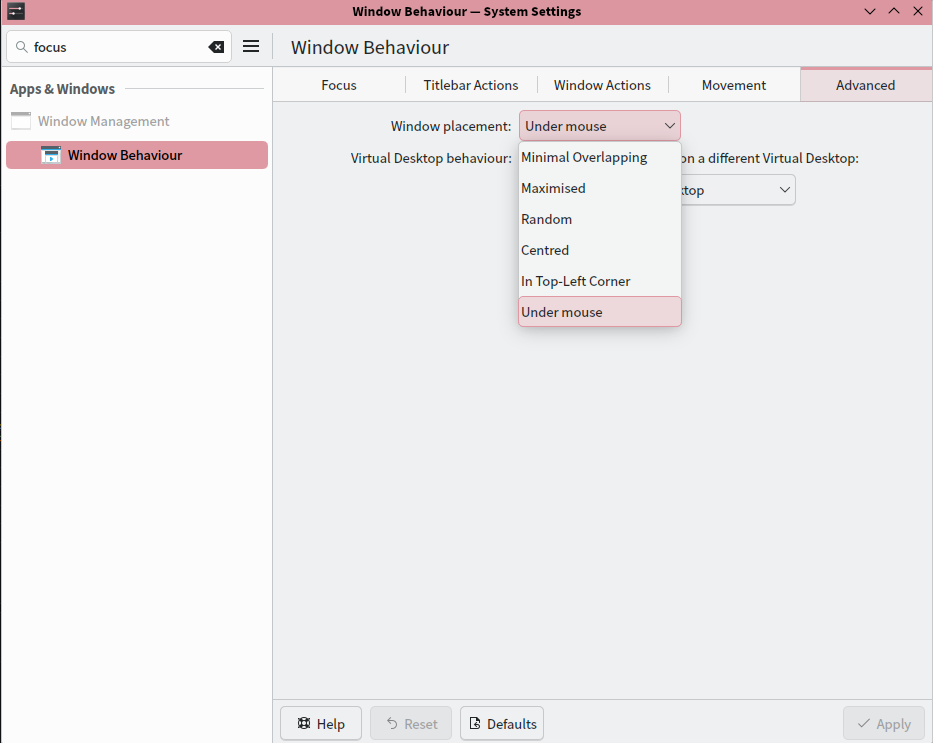Image resolution: width=933 pixels, height=743 pixels.
Task: Switch to the Focus tab
Action: (x=339, y=85)
